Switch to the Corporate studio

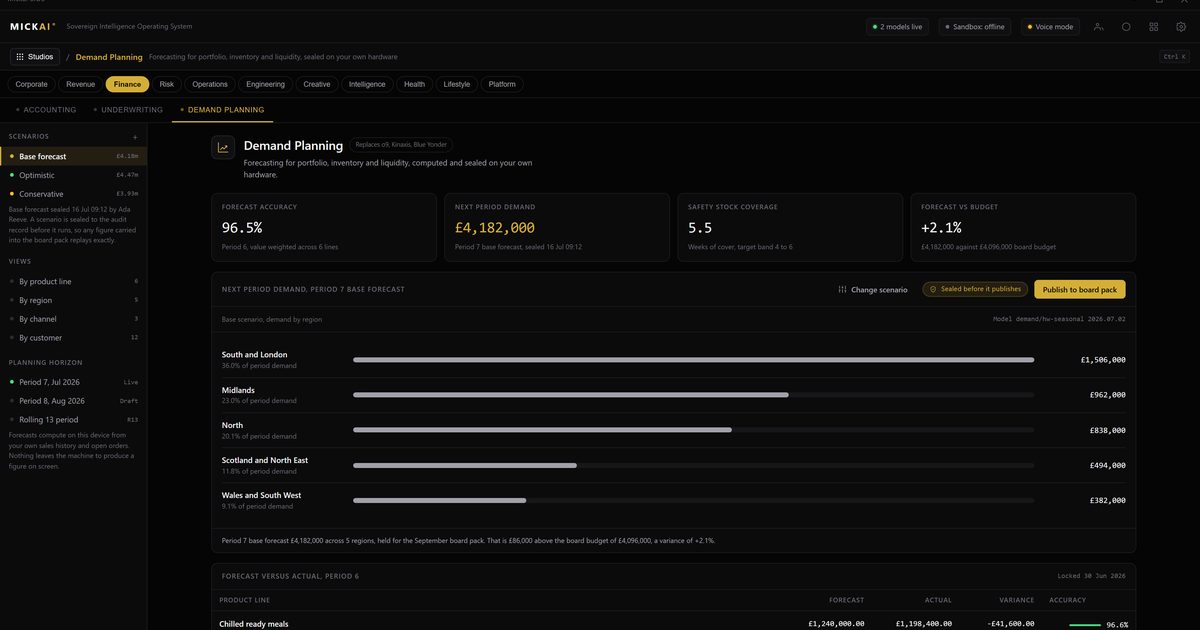click(32, 84)
